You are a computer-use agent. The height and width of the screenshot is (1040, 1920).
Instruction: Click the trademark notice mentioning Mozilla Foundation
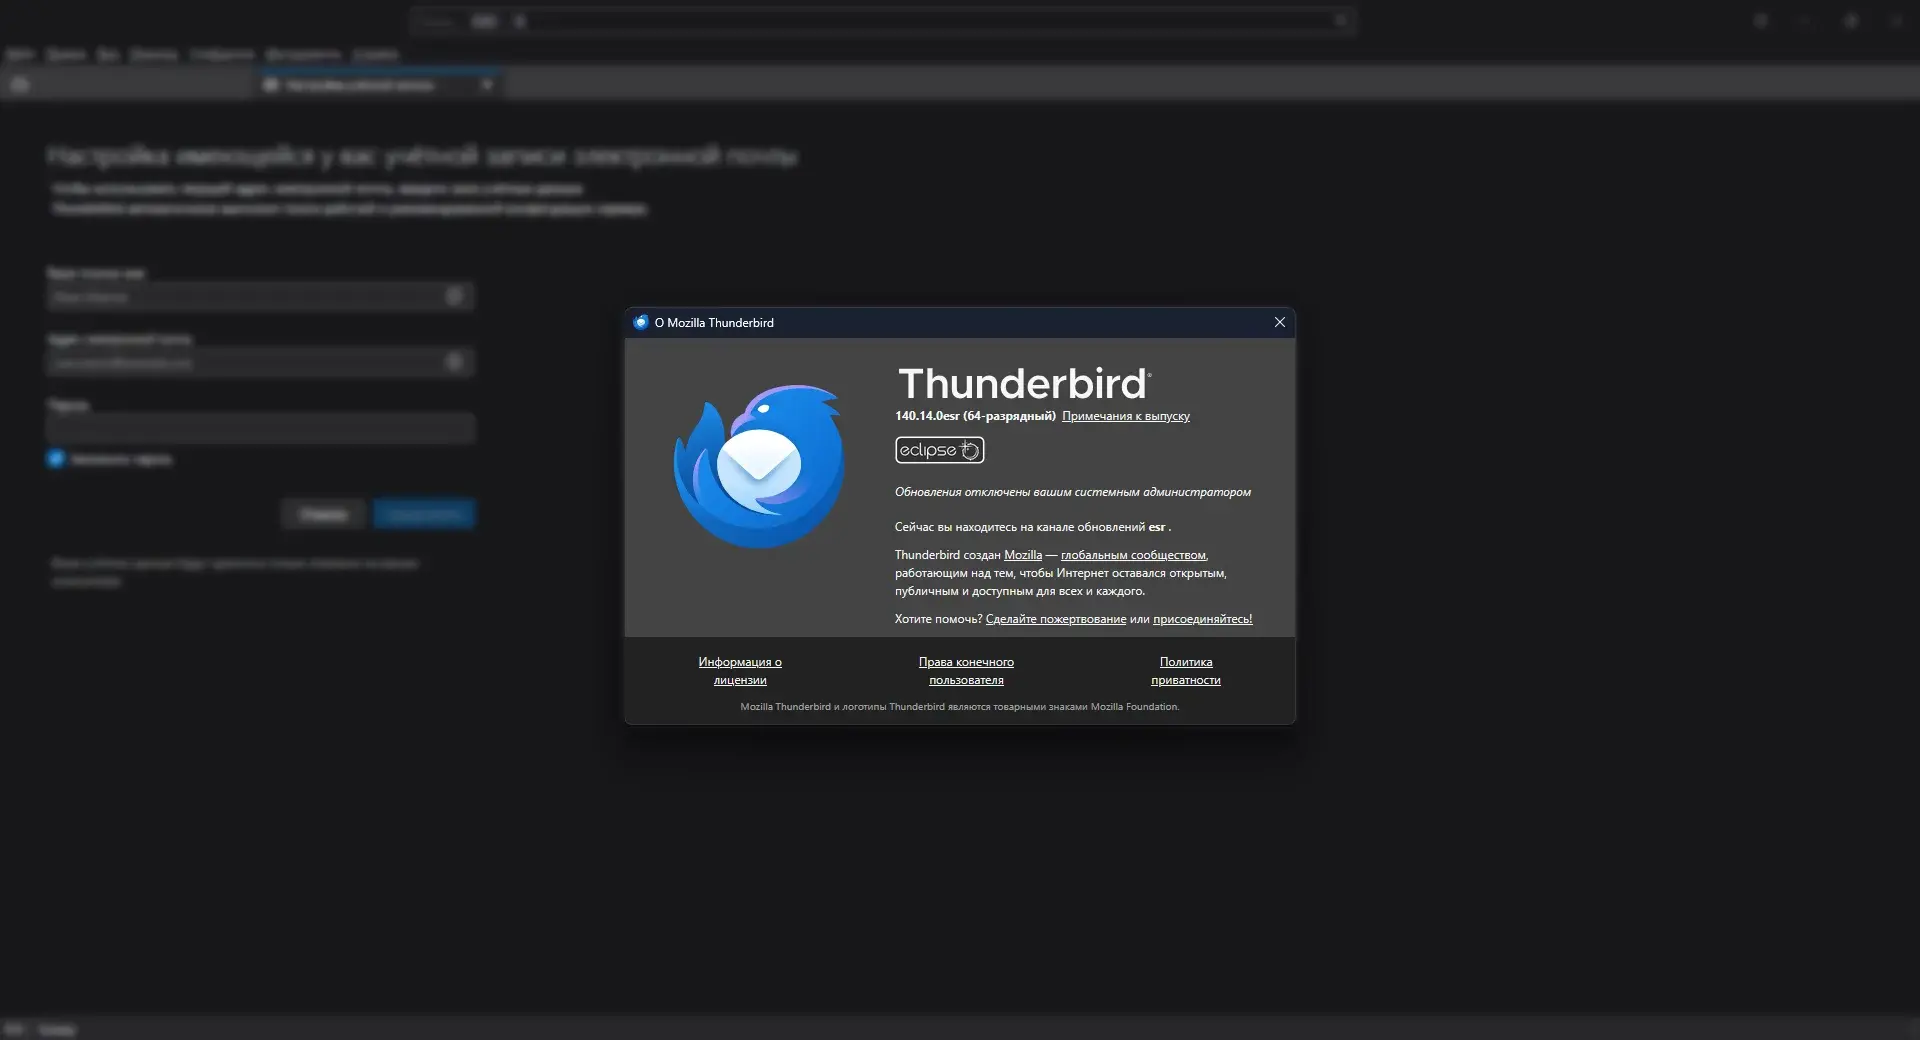tap(960, 707)
